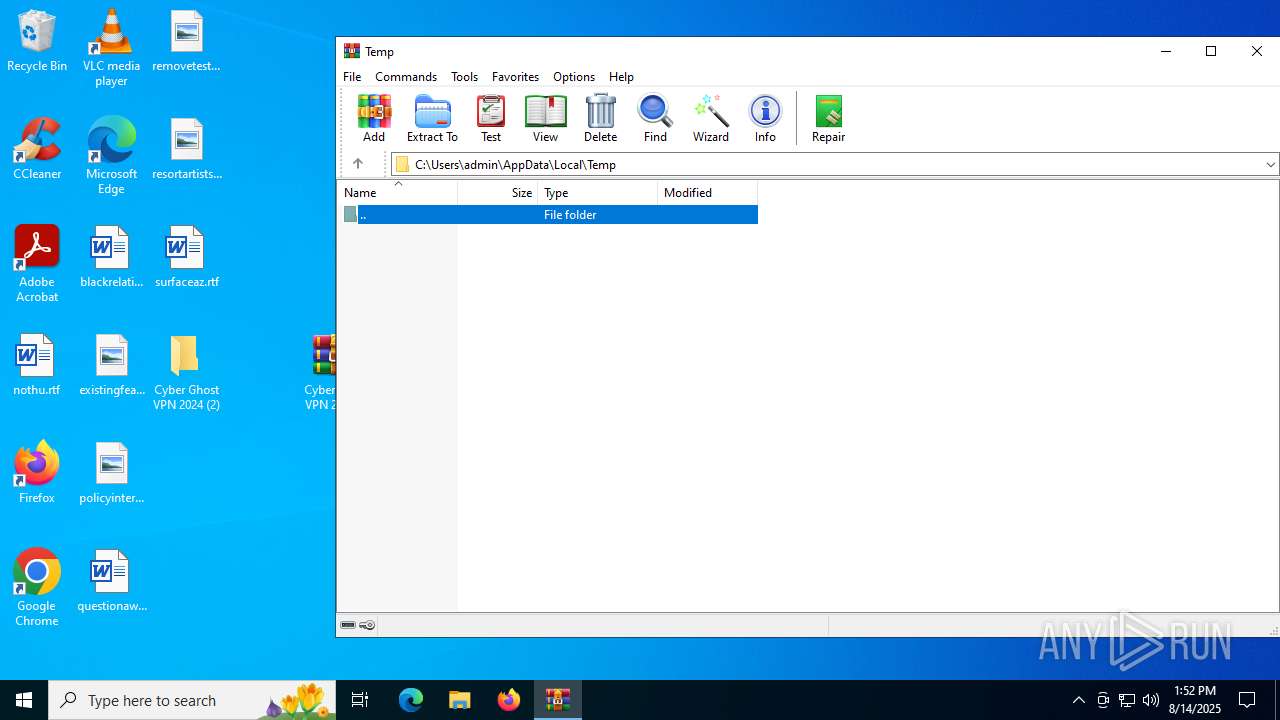The width and height of the screenshot is (1280, 720).
Task: Open the Favorites menu
Action: point(515,77)
